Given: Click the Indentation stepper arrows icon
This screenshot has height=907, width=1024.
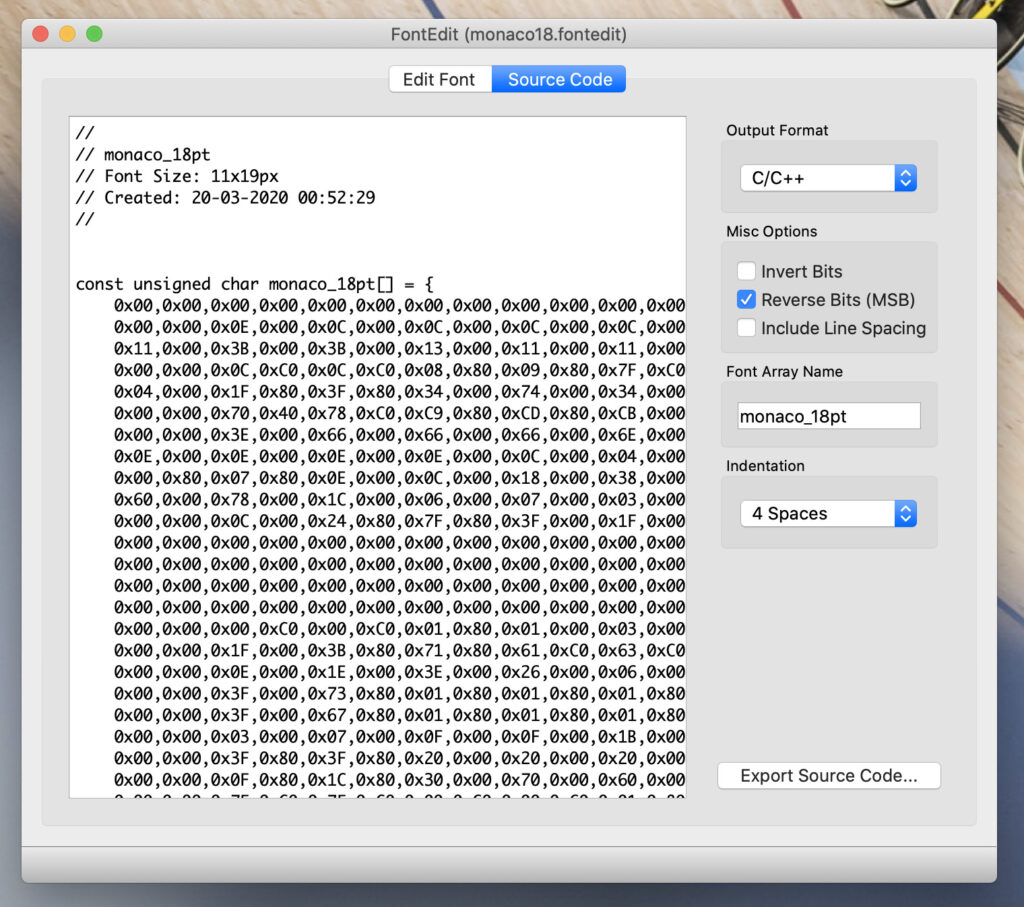Looking at the screenshot, I should [x=905, y=513].
